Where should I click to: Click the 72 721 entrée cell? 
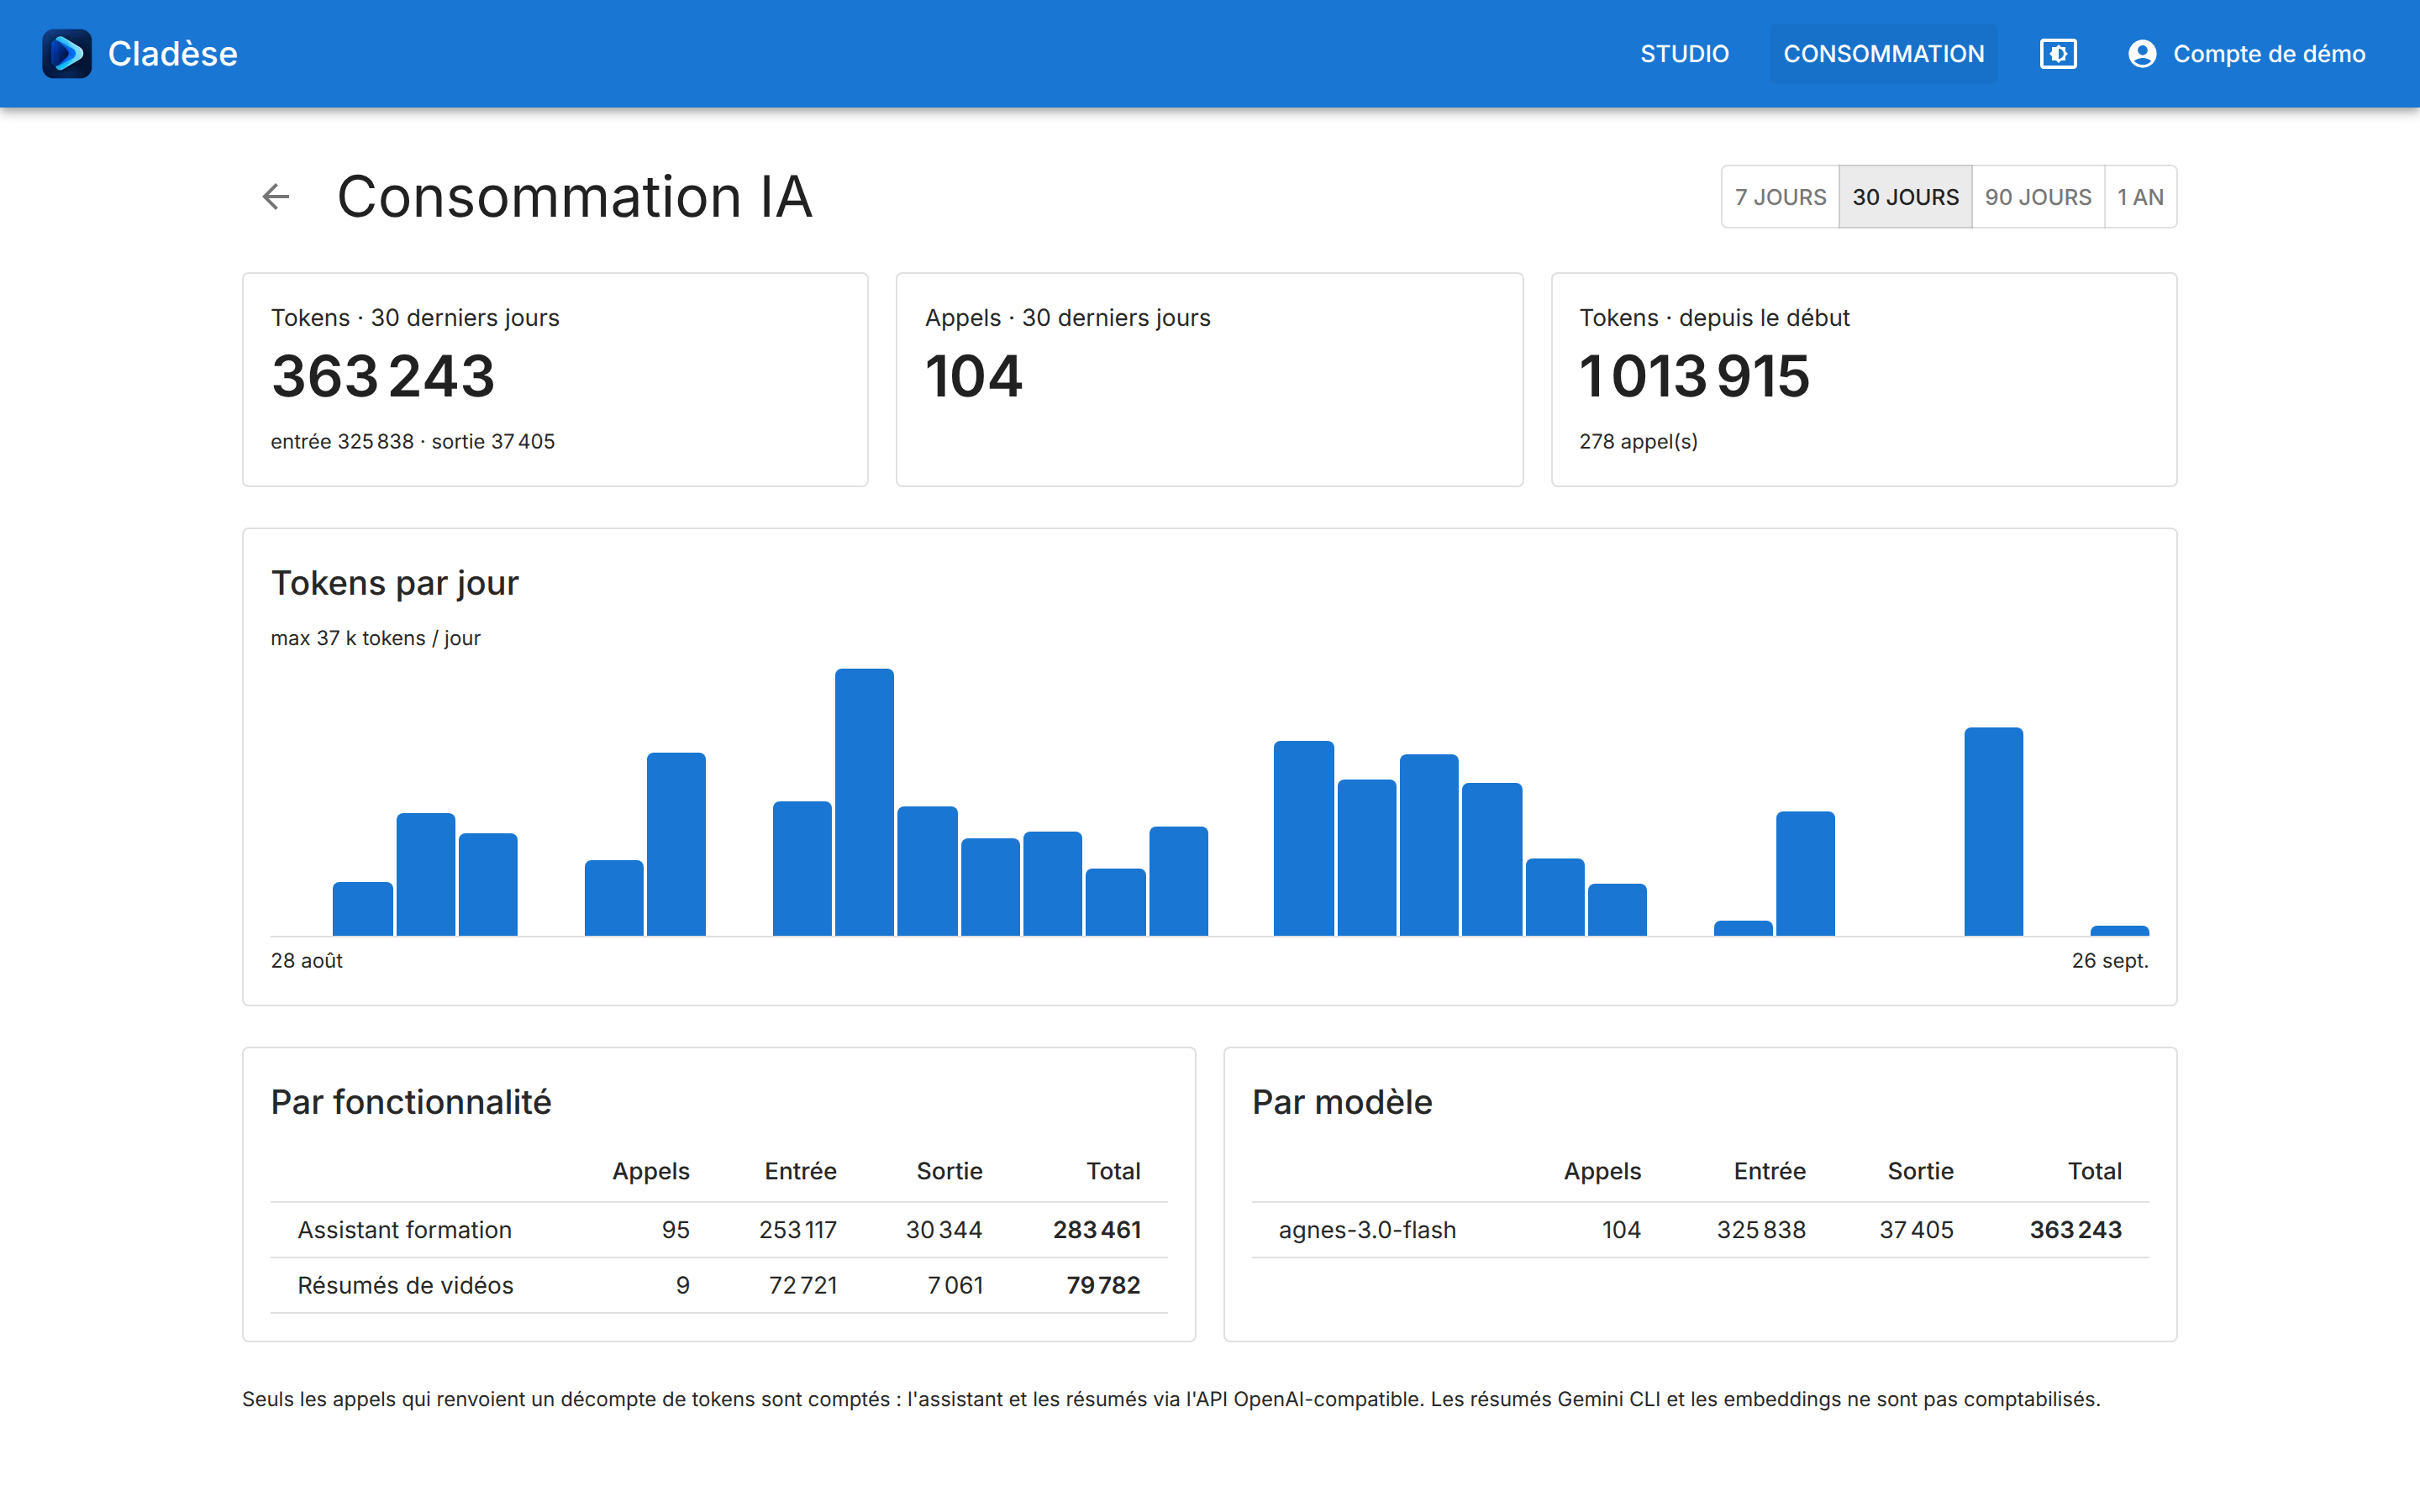[802, 1285]
